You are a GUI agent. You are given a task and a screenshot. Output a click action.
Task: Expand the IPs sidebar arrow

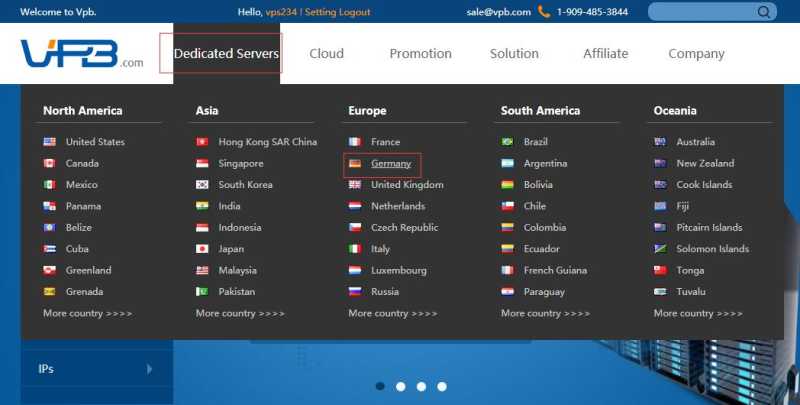click(x=149, y=369)
